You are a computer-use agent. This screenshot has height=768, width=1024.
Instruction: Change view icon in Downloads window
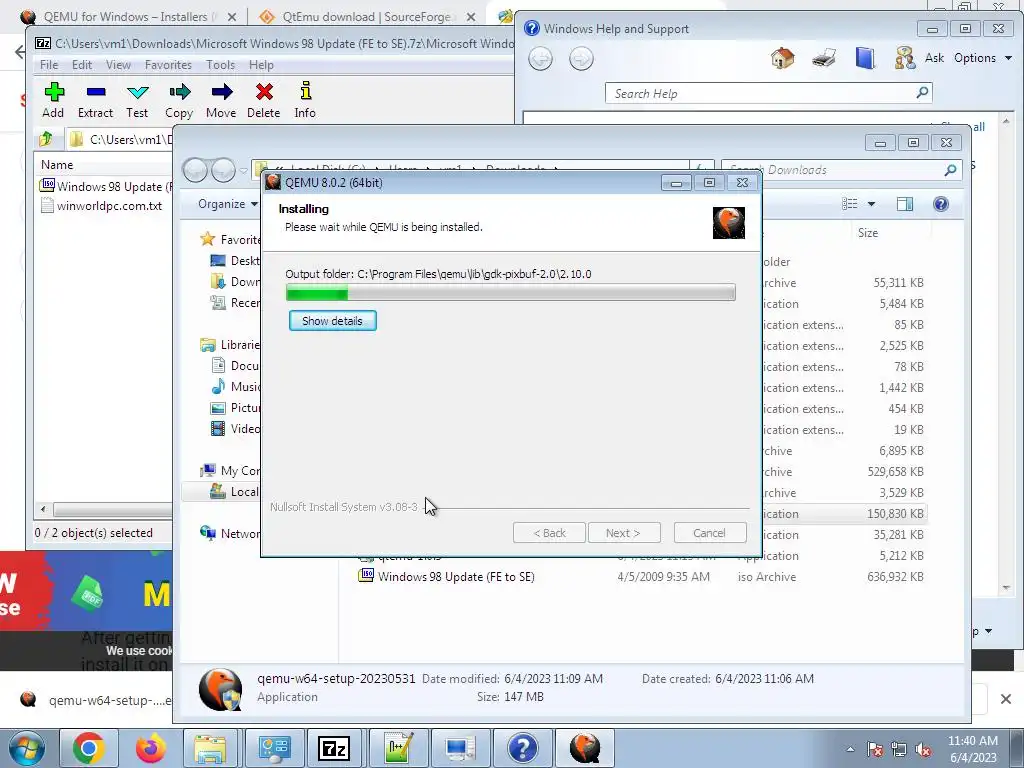point(850,204)
